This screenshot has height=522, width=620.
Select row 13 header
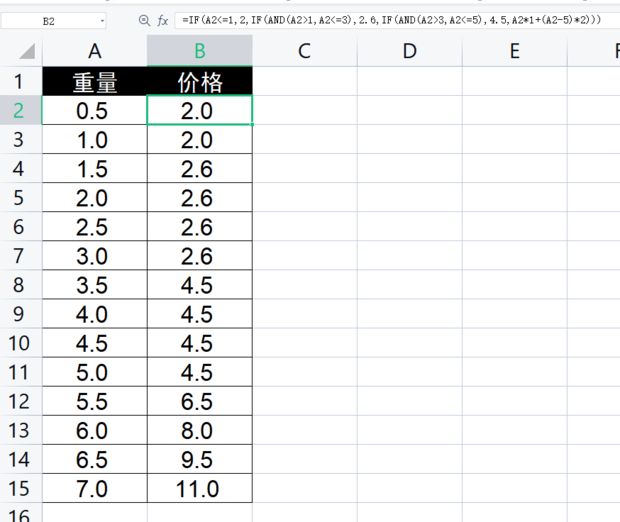click(x=21, y=430)
